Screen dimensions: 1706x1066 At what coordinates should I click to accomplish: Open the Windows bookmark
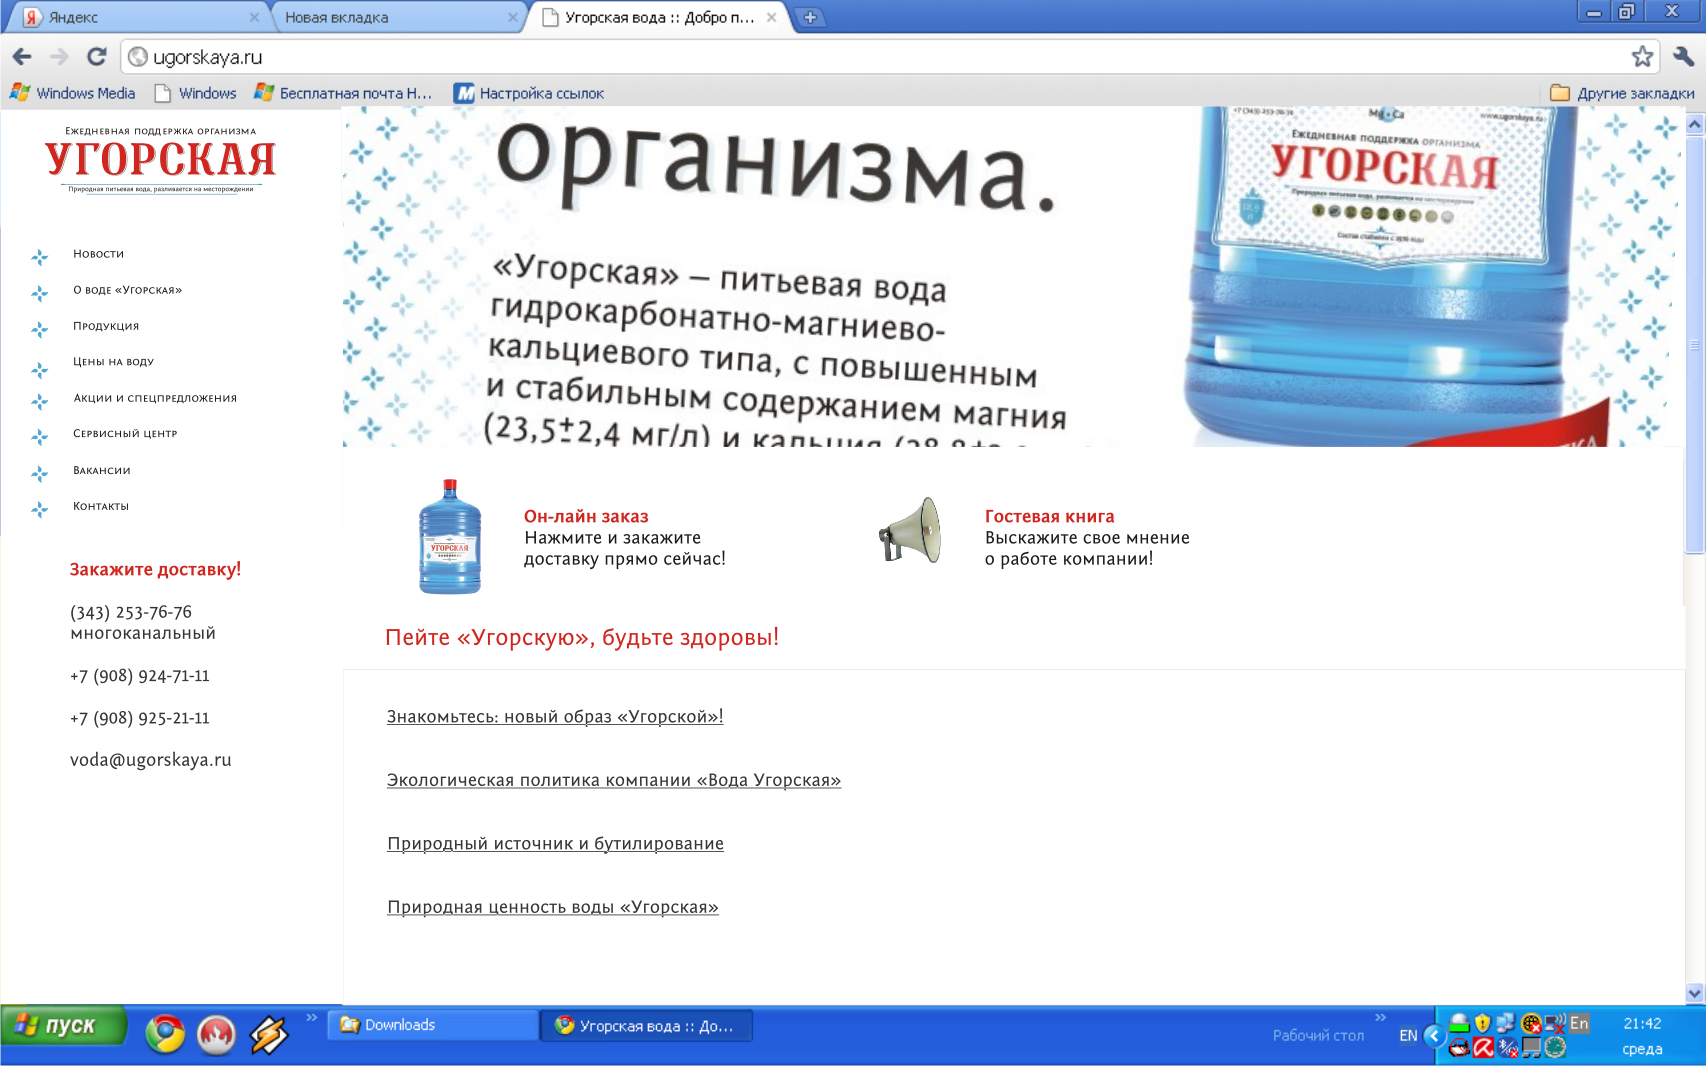pos(195,93)
